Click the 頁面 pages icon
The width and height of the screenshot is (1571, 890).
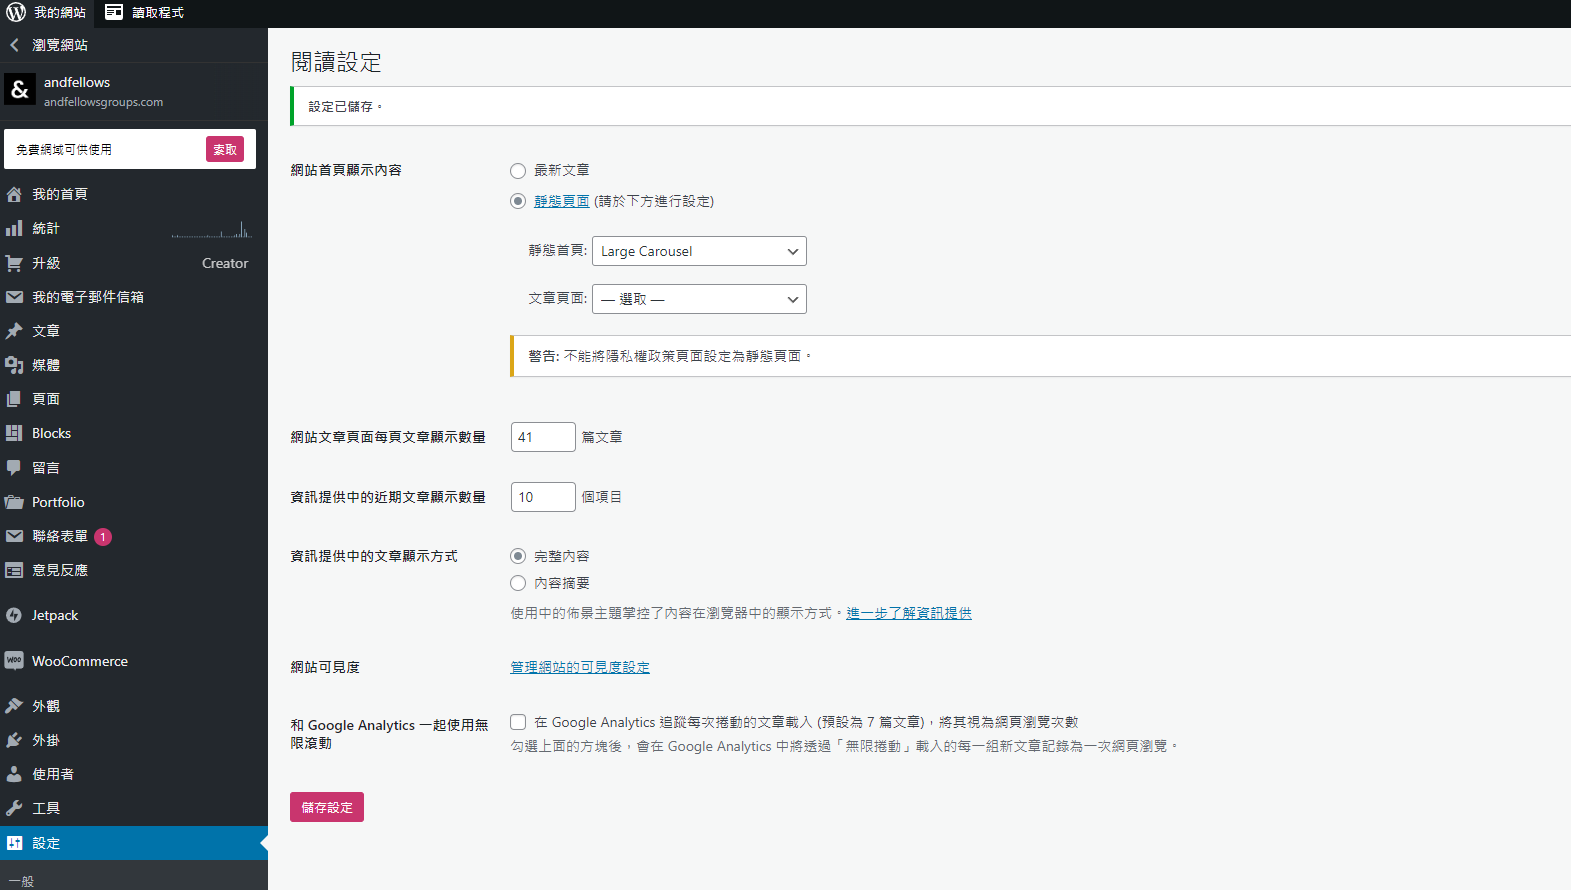(14, 399)
